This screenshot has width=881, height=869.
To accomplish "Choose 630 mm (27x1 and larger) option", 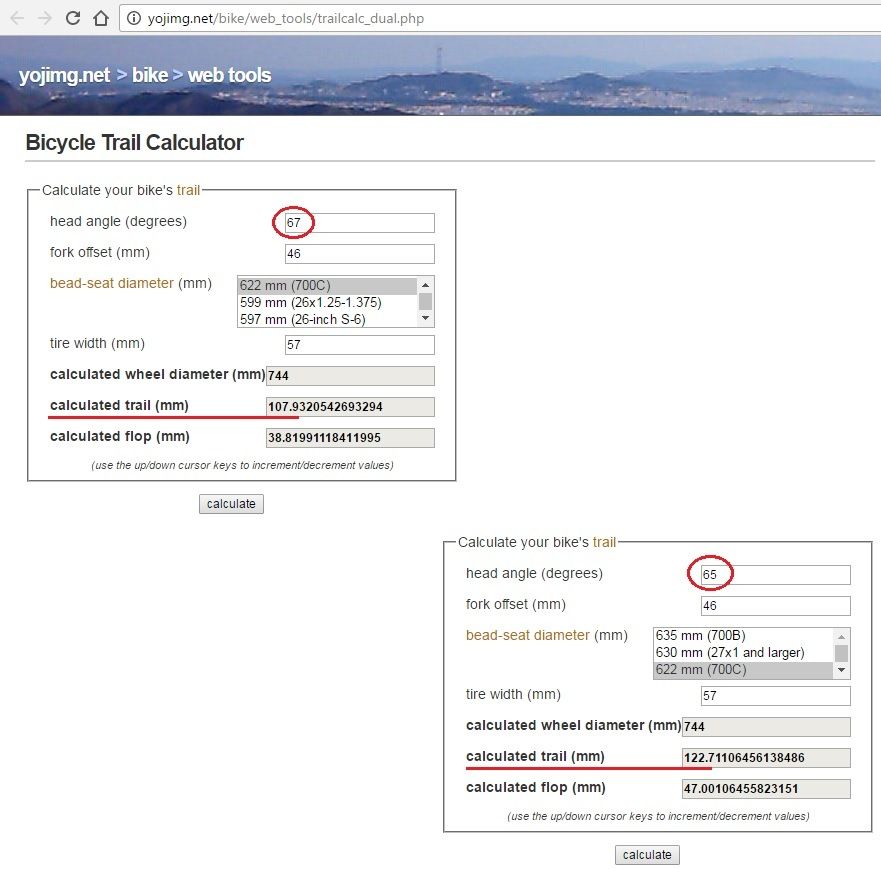I will 729,653.
